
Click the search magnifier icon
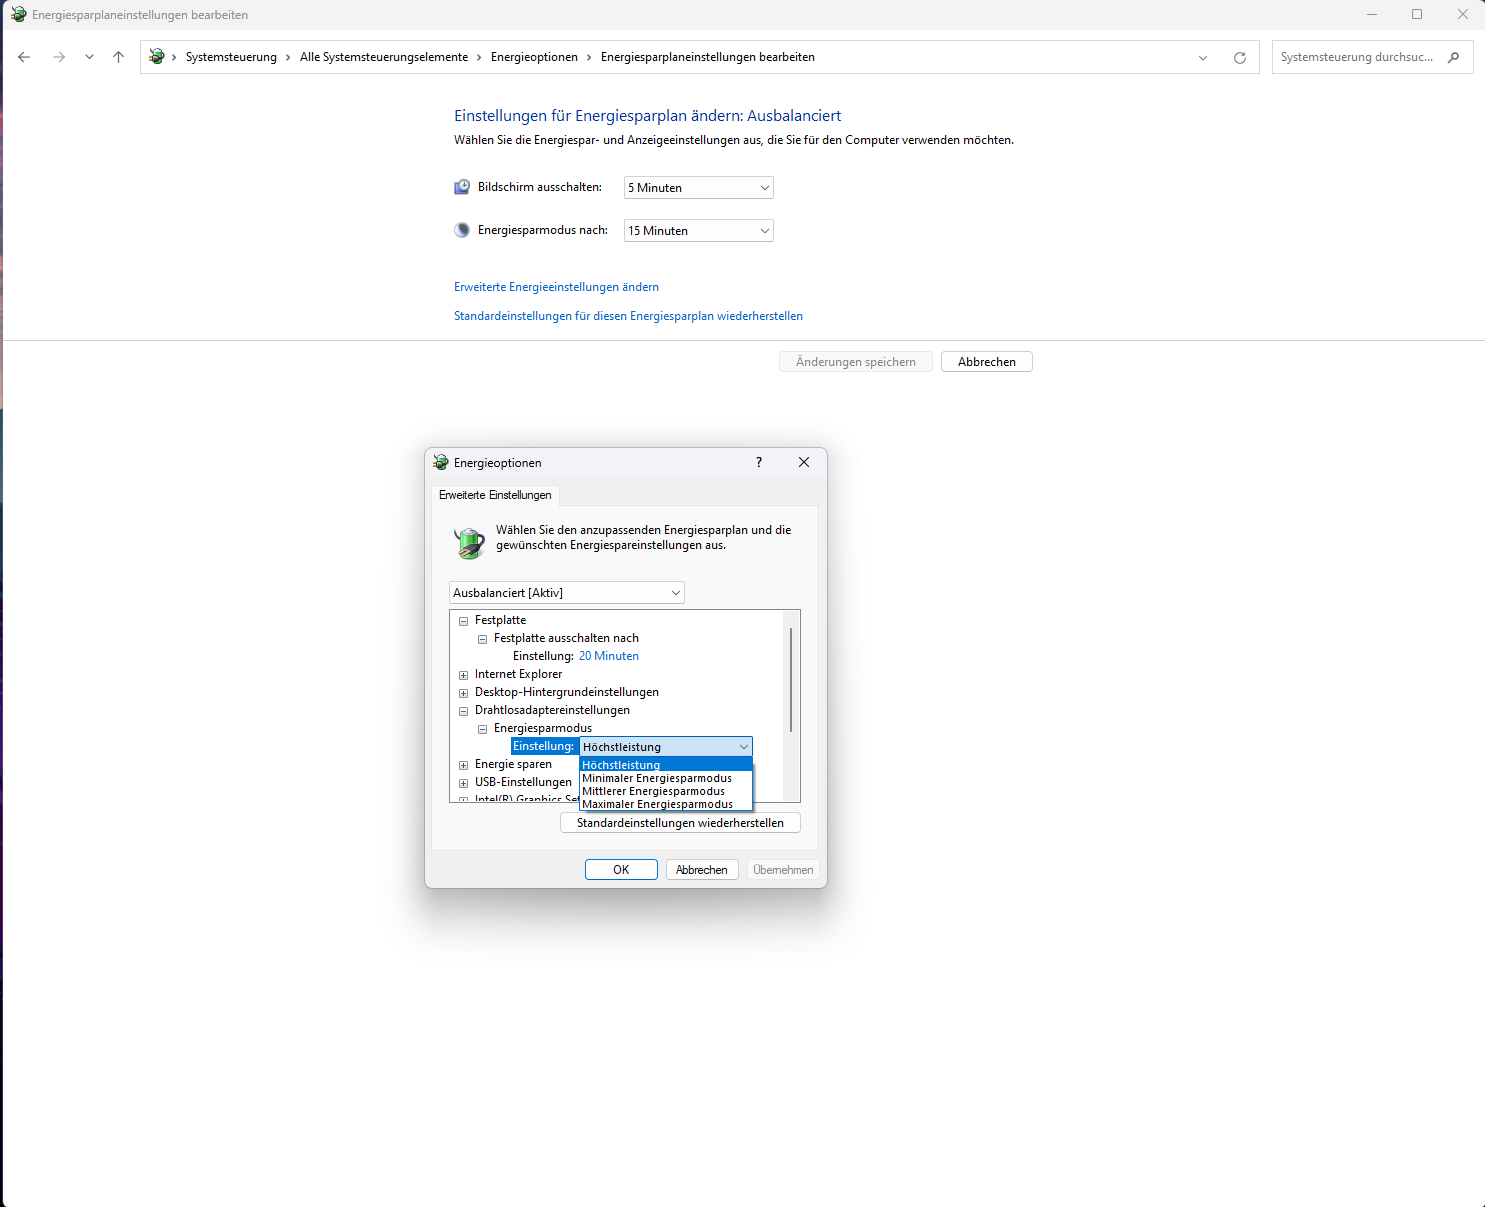[1454, 57]
